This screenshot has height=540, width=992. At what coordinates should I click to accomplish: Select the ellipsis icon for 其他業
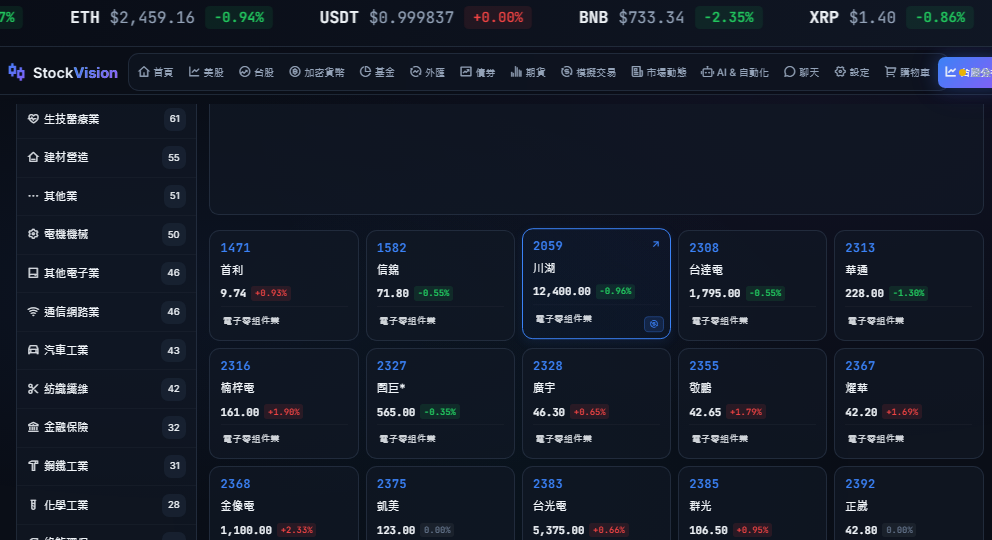34,196
